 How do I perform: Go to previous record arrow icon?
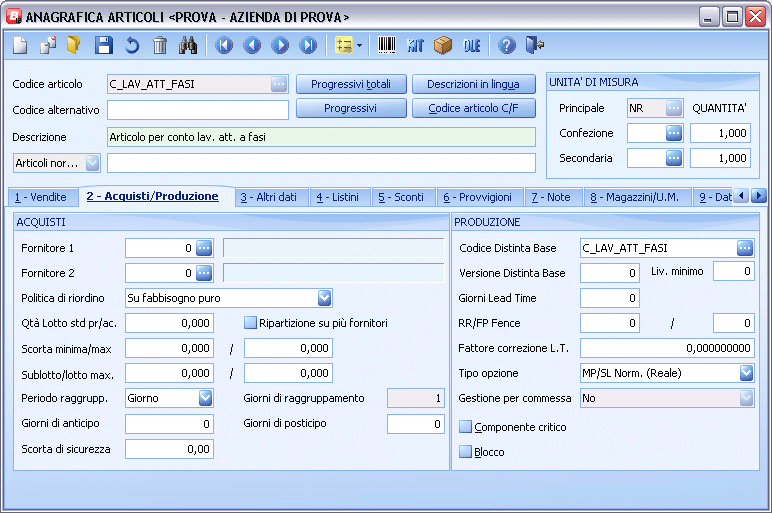click(253, 45)
